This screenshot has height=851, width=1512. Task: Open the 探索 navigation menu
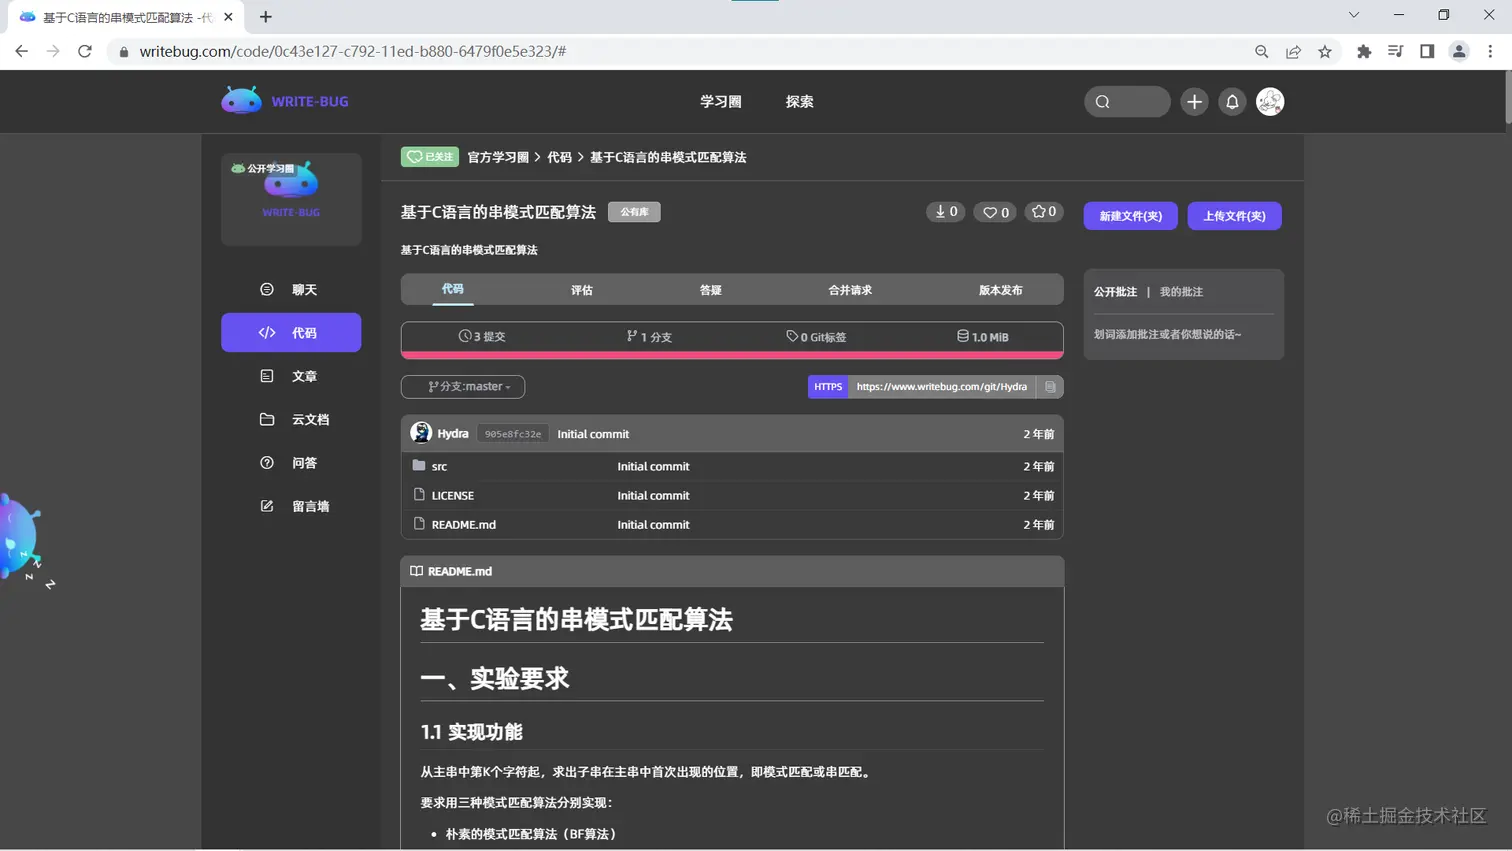pyautogui.click(x=798, y=101)
